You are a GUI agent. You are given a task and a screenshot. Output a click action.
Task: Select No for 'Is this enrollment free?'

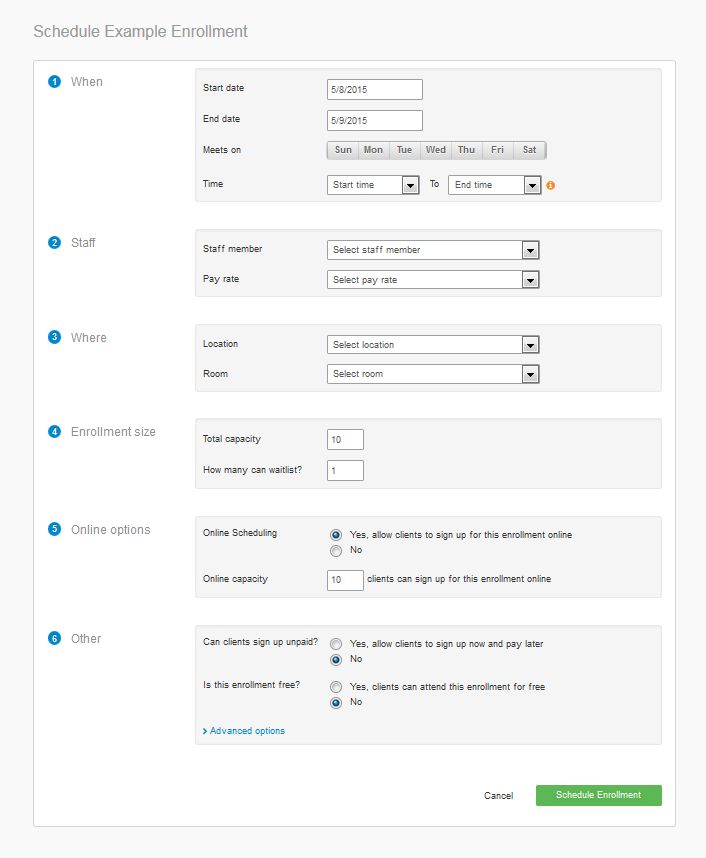pos(335,702)
